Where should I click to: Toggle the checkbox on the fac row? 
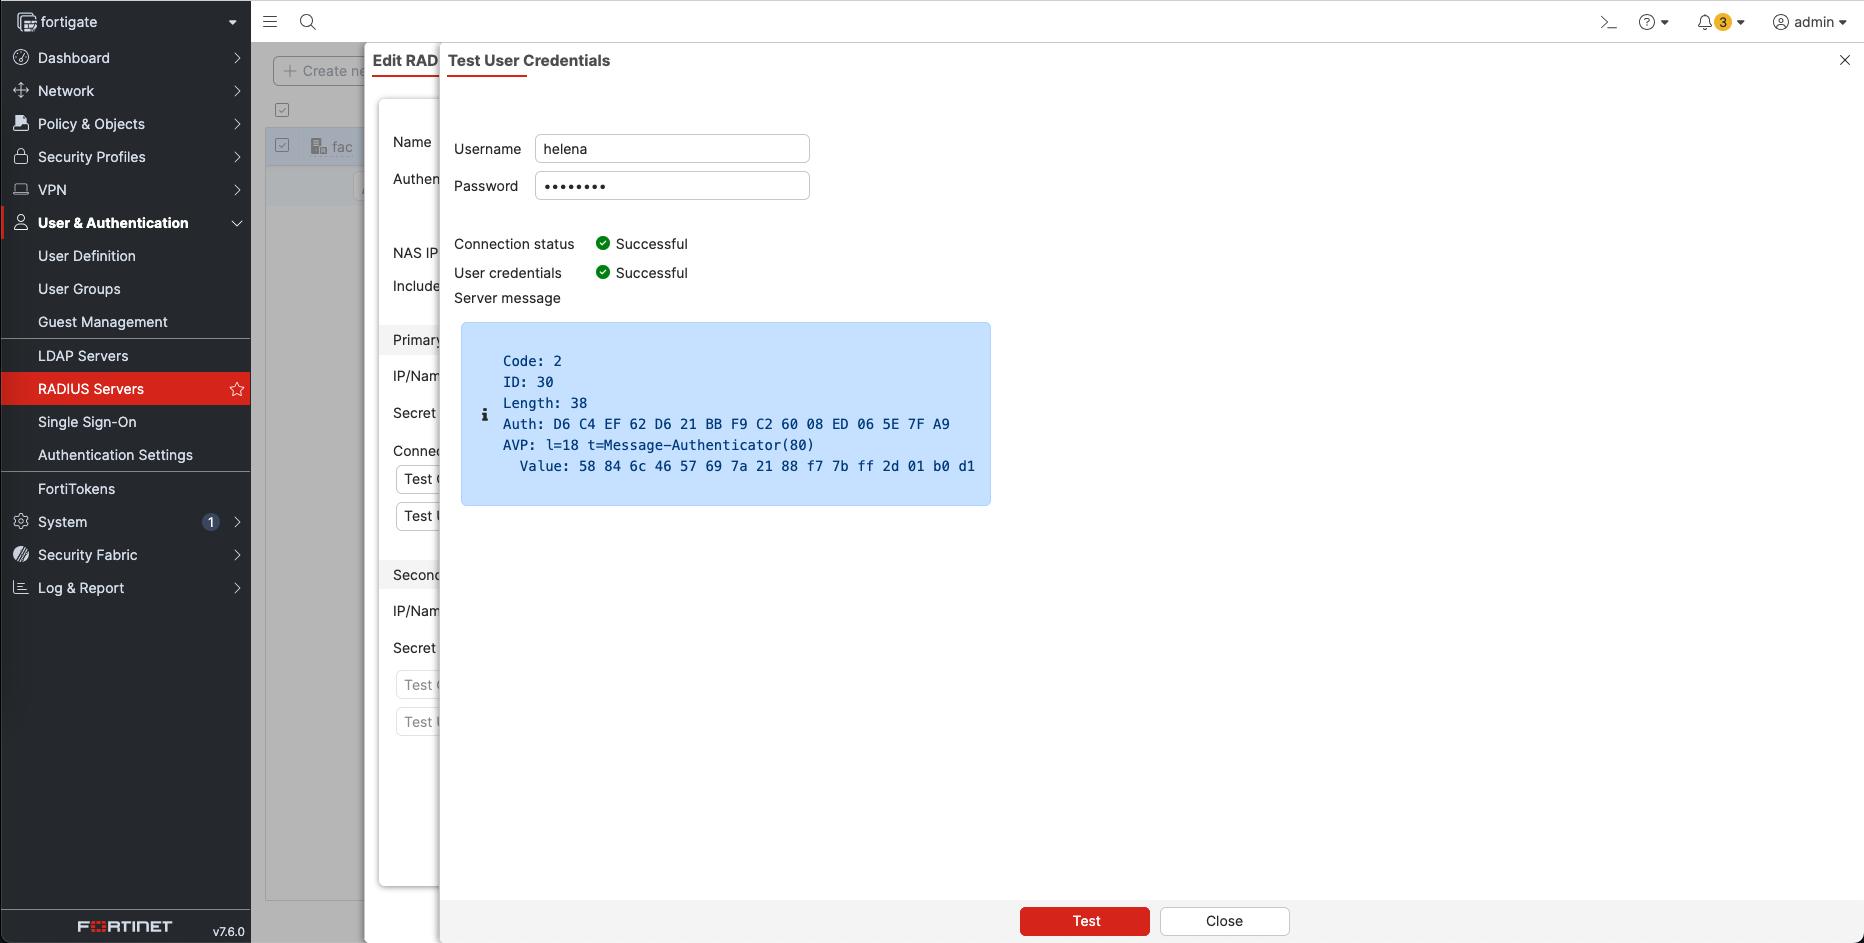[x=282, y=146]
